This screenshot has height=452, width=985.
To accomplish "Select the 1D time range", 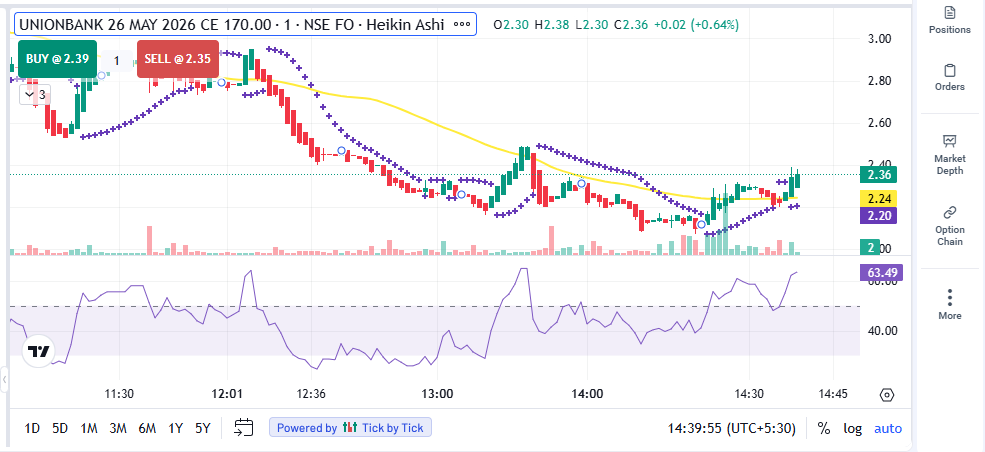I will click(x=32, y=429).
